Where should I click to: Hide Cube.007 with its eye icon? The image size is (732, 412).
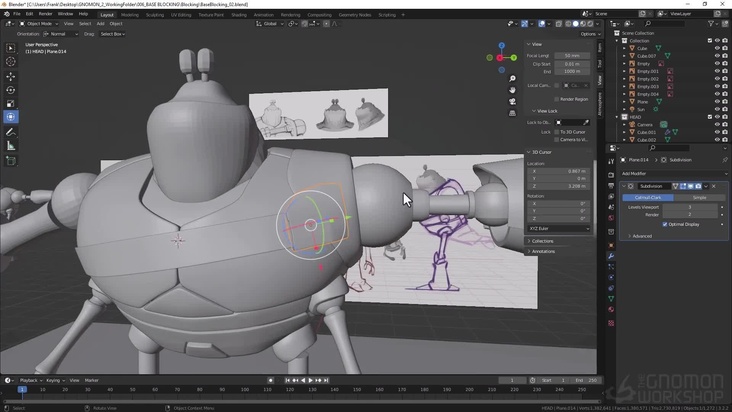click(717, 56)
